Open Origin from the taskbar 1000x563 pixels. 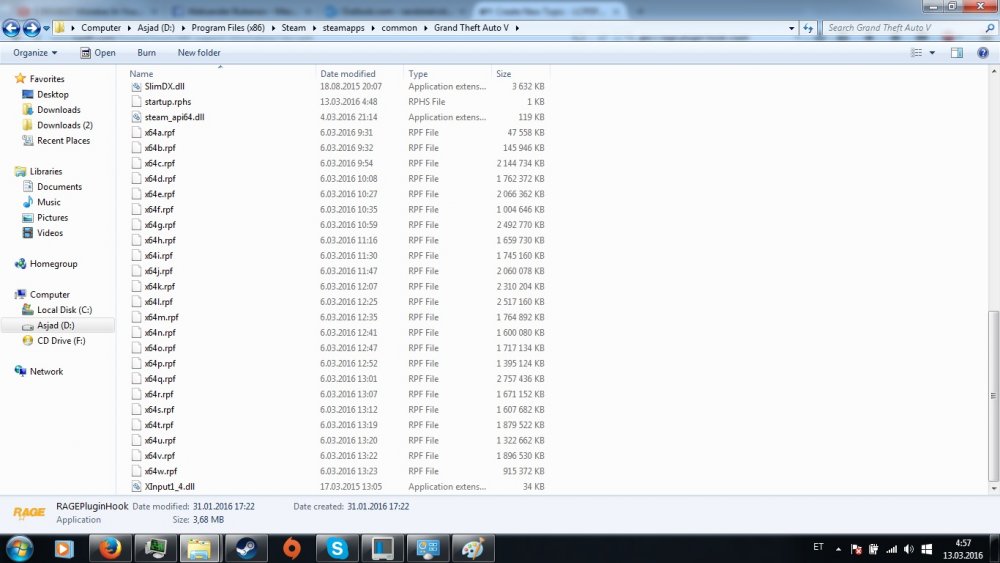coord(292,548)
